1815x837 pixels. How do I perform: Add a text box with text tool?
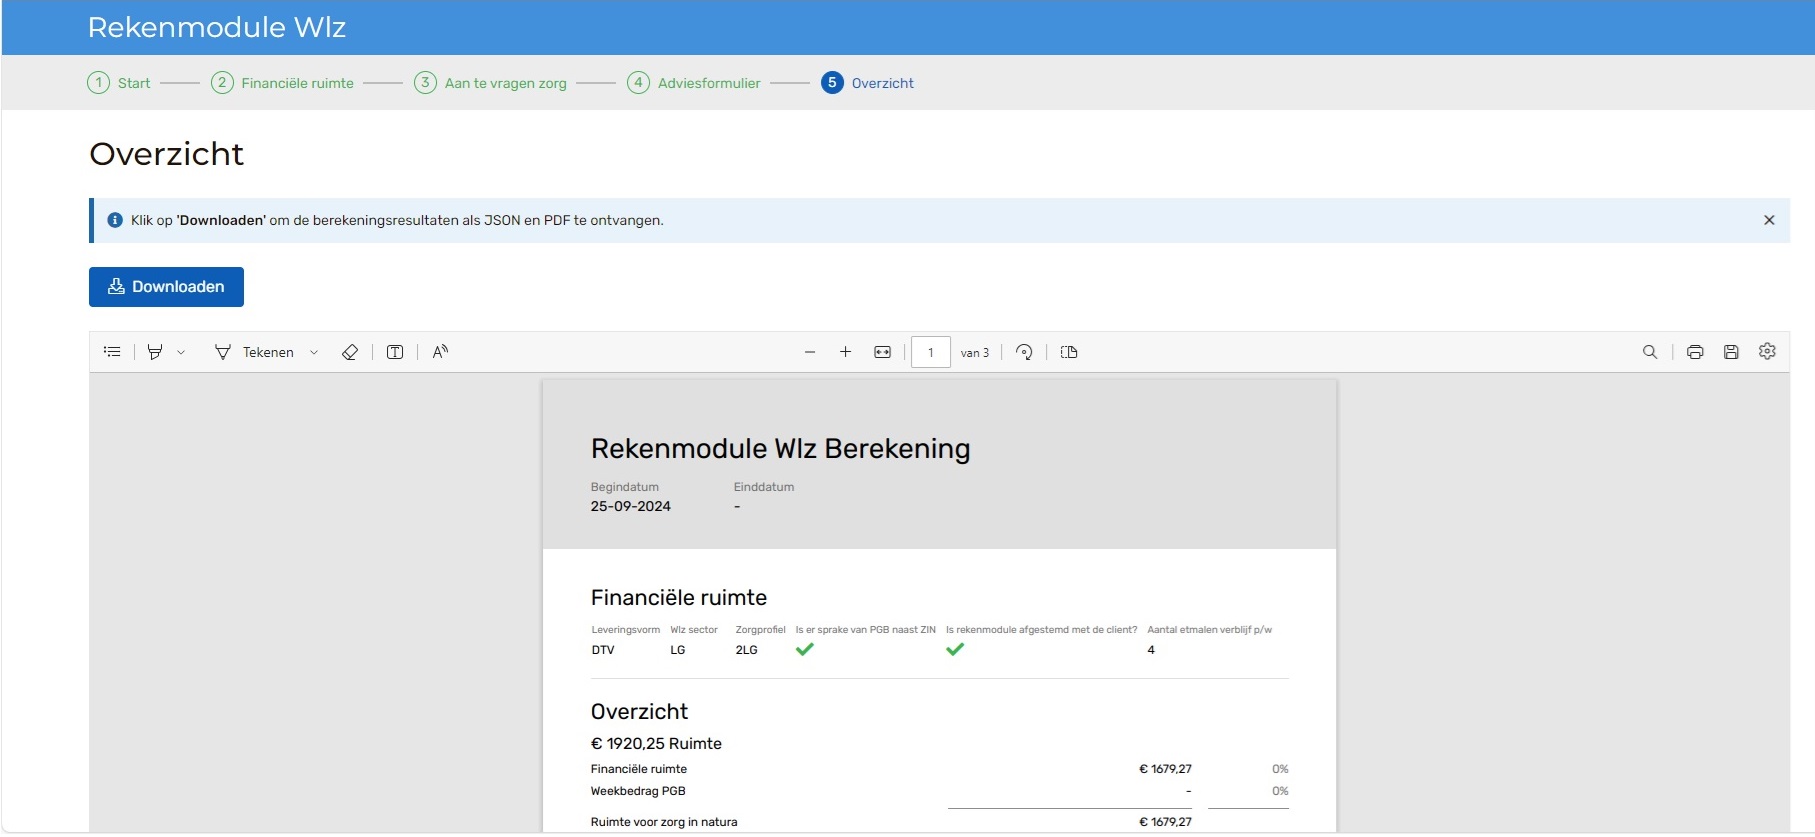click(395, 352)
